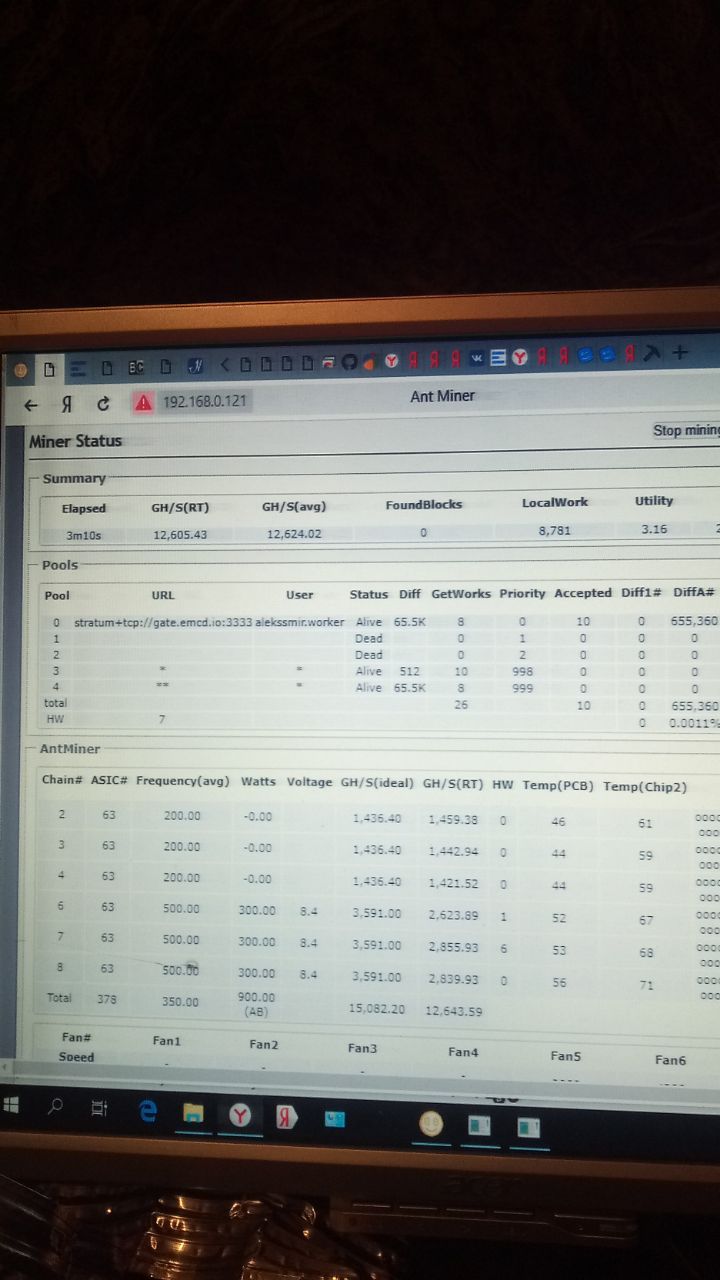Click the Temp(Chip2) value 71
The height and width of the screenshot is (1280, 720).
pyautogui.click(x=647, y=985)
